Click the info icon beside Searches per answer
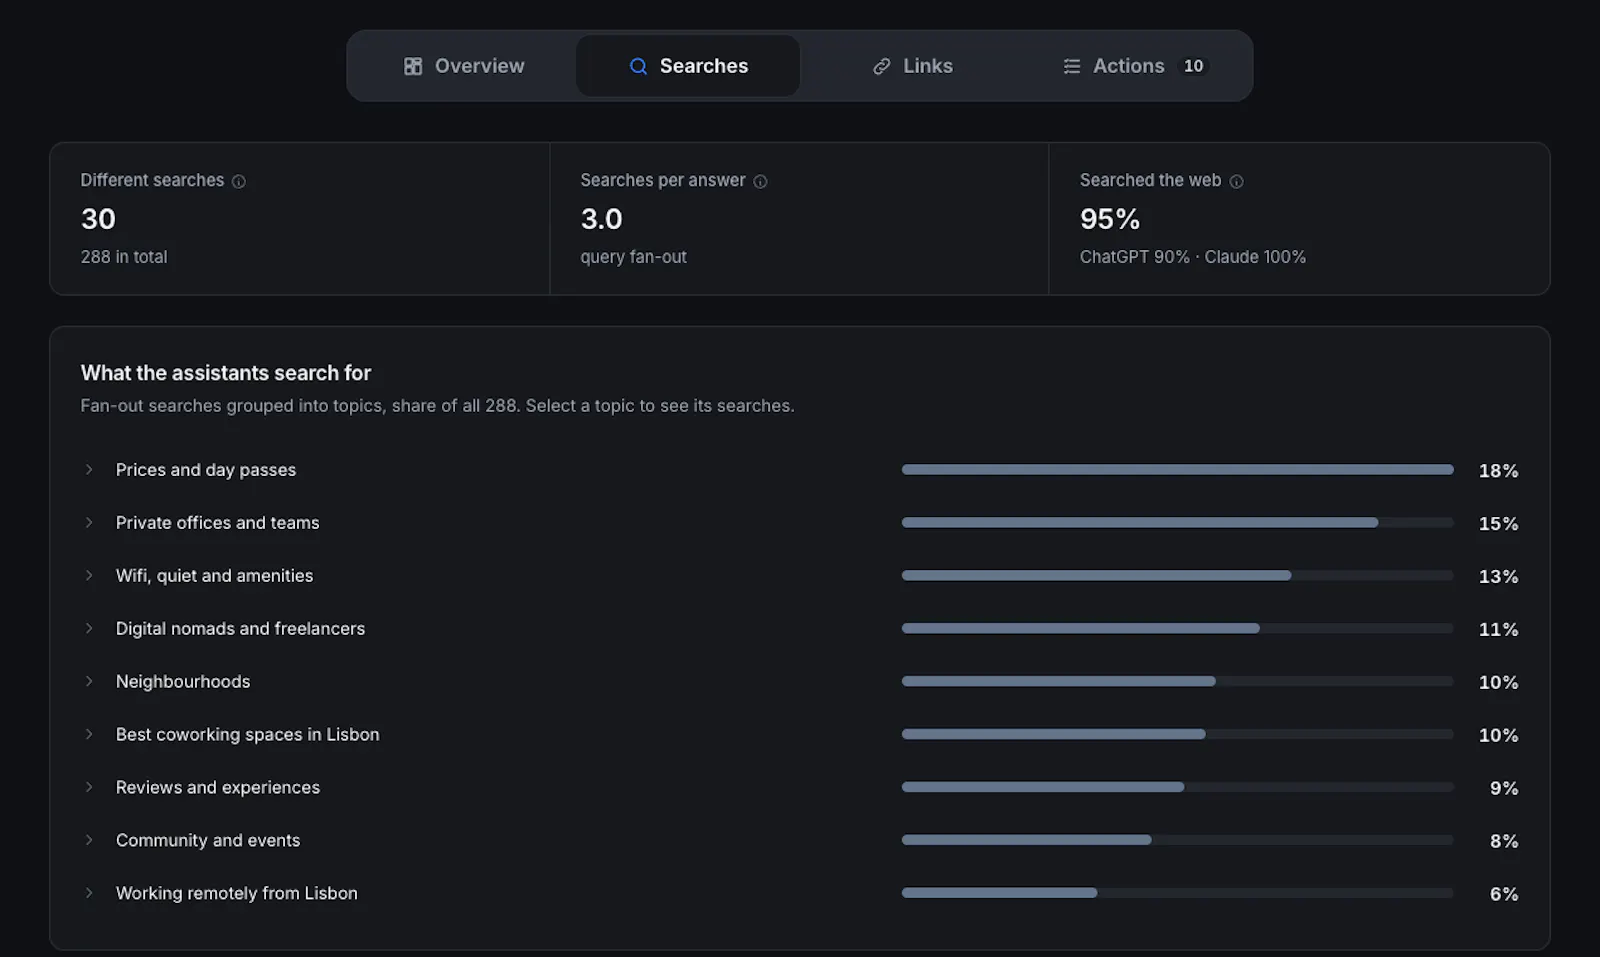The height and width of the screenshot is (957, 1600). pyautogui.click(x=760, y=181)
